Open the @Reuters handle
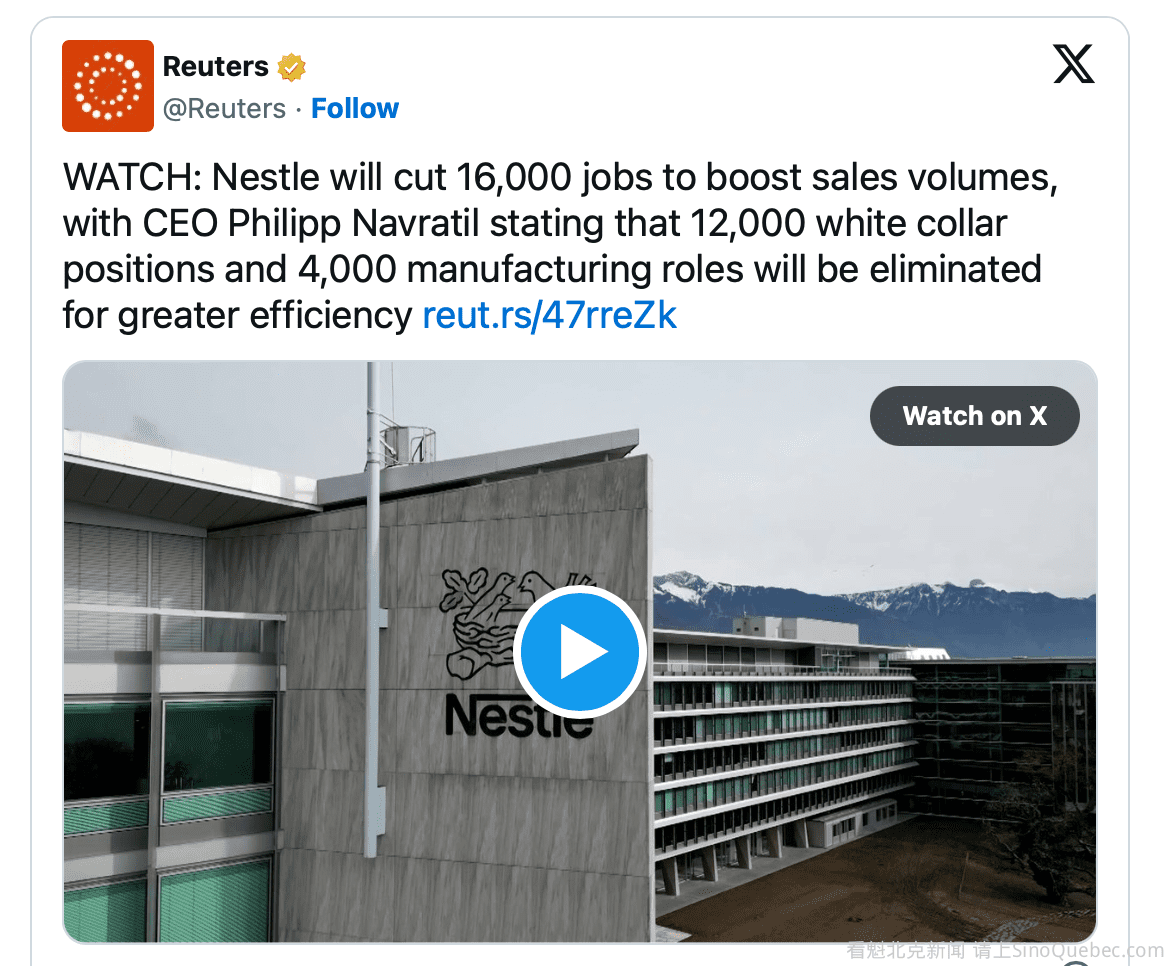Image resolution: width=1170 pixels, height=966 pixels. [224, 108]
